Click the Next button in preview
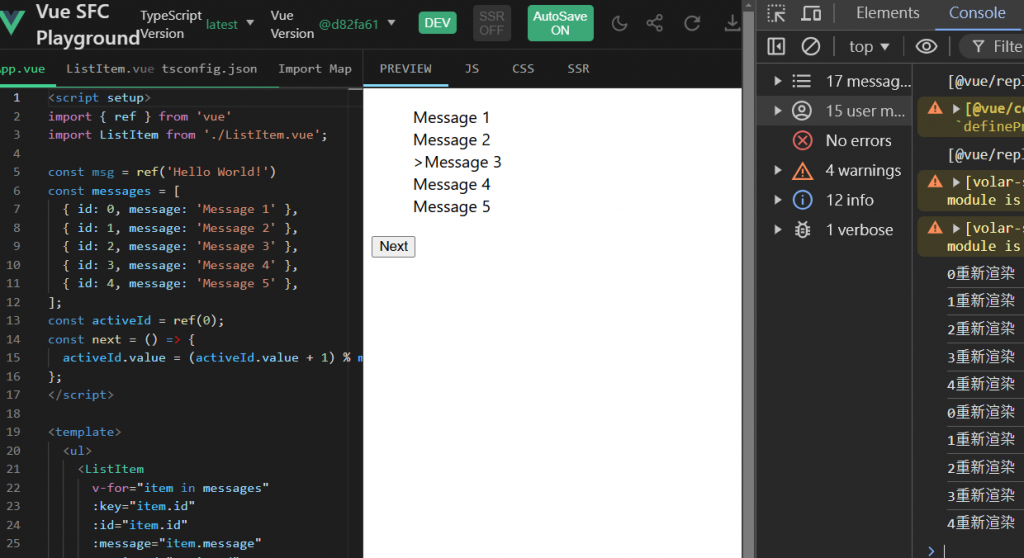Screen dimensions: 1024x558 pyautogui.click(x=393, y=246)
